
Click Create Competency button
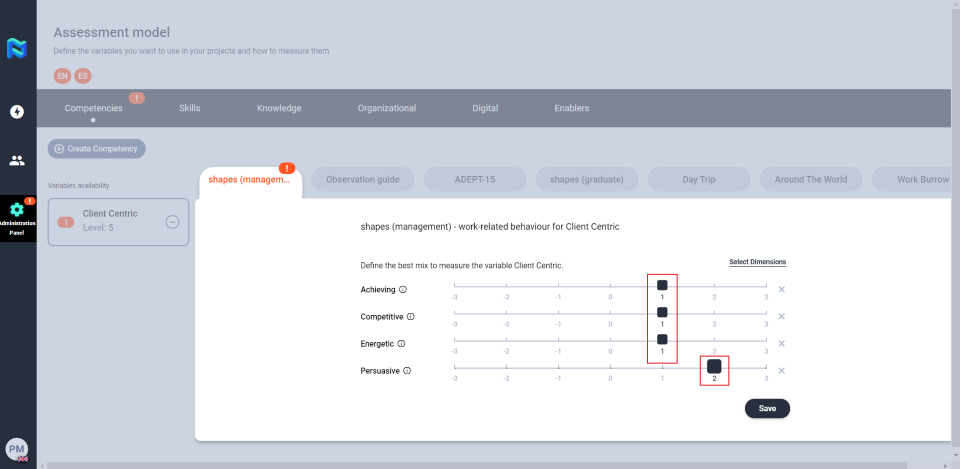pos(97,149)
